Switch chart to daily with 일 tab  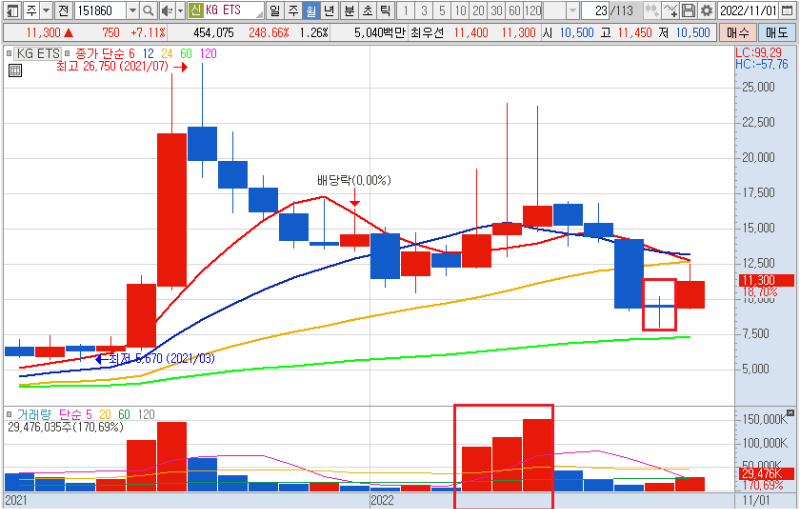point(275,10)
